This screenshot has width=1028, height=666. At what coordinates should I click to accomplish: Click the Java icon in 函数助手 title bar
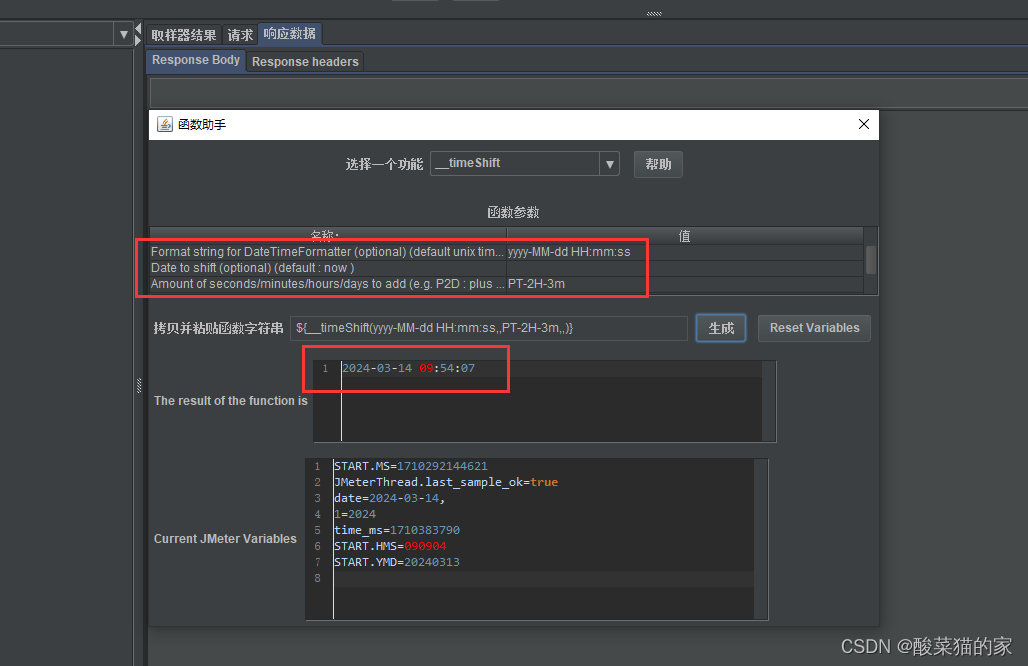click(x=164, y=124)
